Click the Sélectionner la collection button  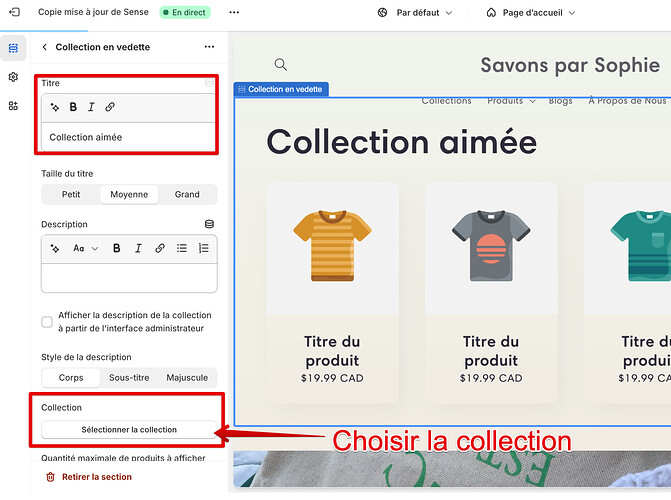pos(129,429)
